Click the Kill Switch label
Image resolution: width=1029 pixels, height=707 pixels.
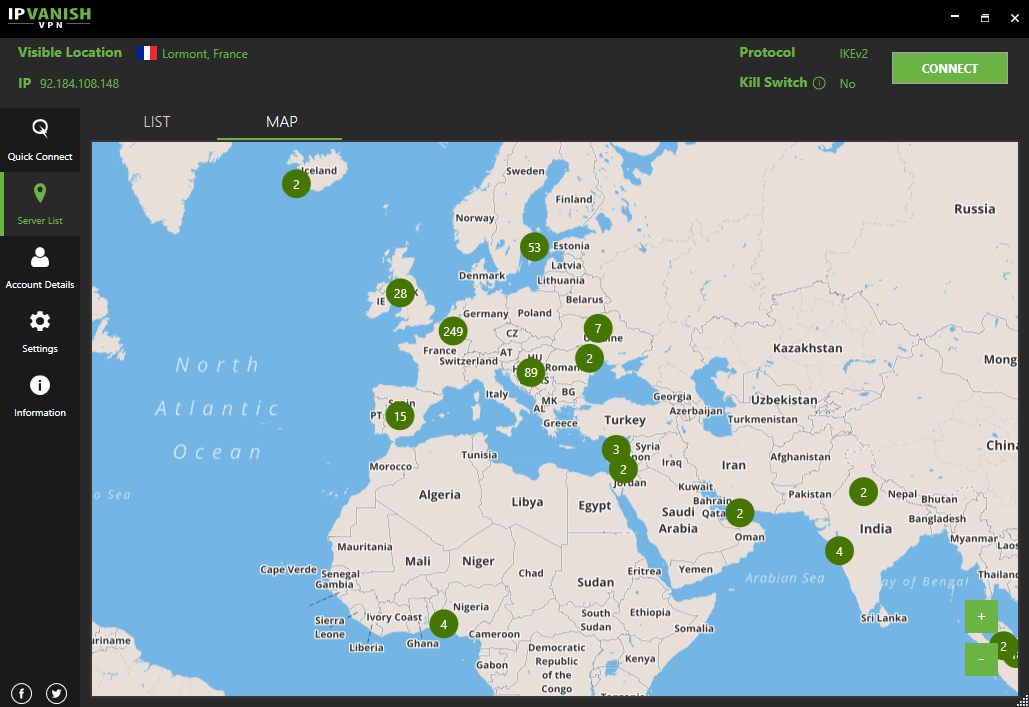(x=773, y=82)
